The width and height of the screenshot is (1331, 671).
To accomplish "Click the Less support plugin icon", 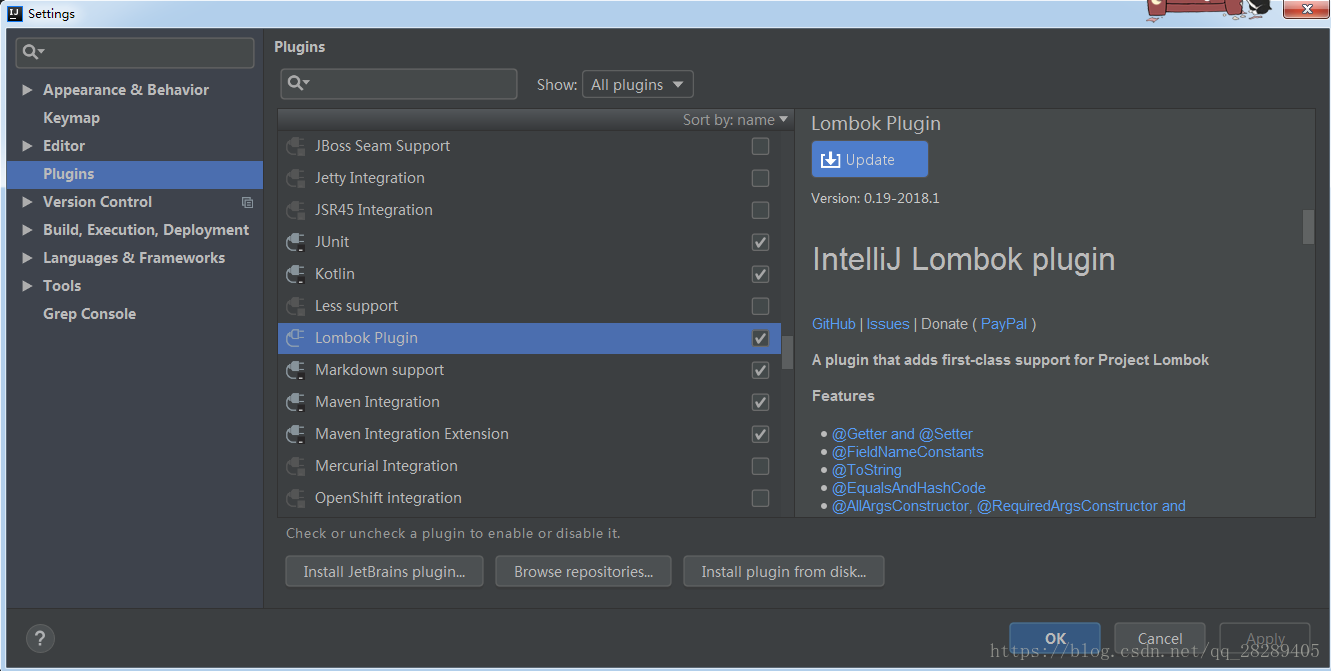I will click(x=295, y=306).
